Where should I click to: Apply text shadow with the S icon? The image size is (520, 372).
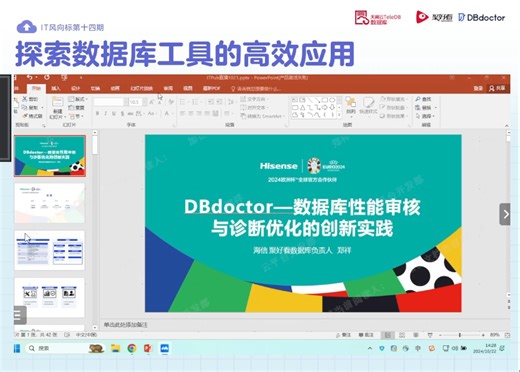click(x=122, y=114)
